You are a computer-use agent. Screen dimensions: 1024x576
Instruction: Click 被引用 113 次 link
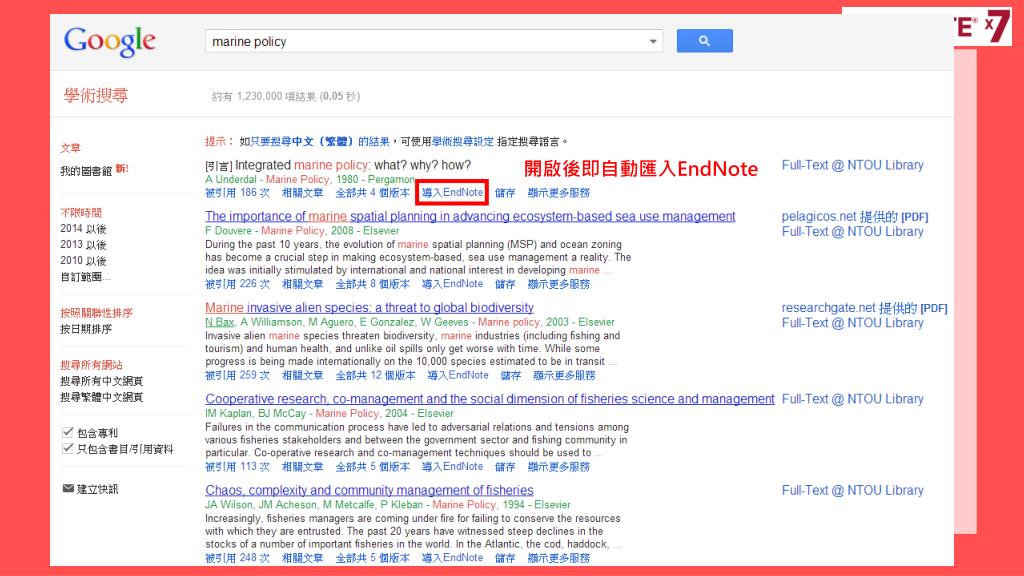point(237,467)
